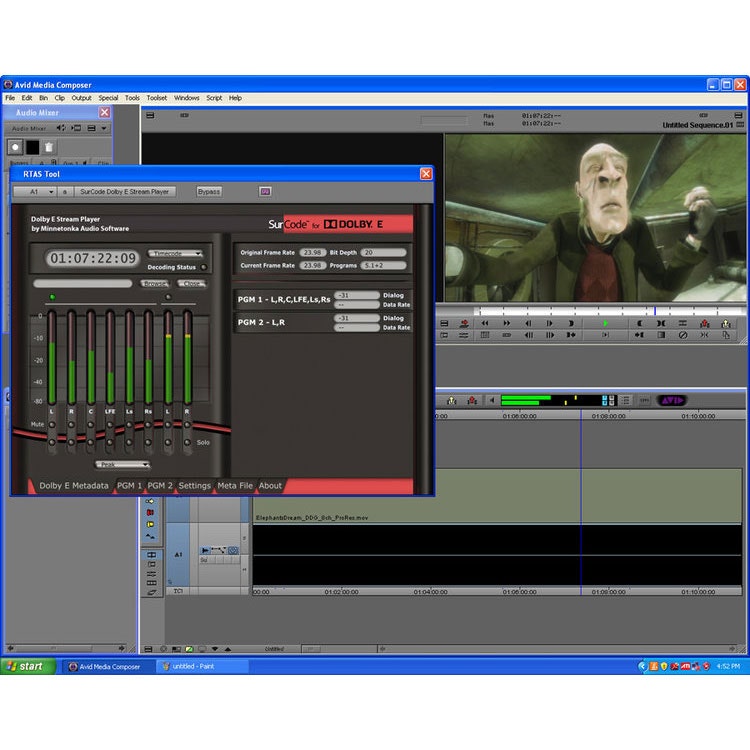This screenshot has width=750, height=750.
Task: Click the up arrow in timeline bottom bar
Action: click(228, 649)
